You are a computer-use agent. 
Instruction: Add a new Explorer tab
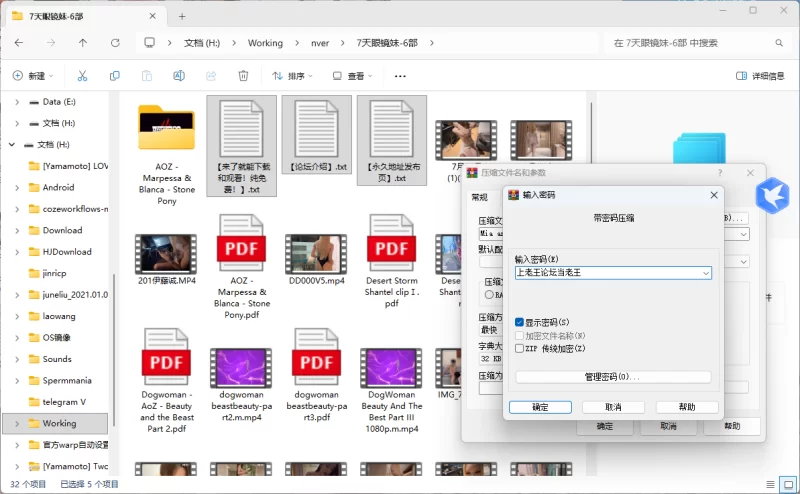[x=182, y=16]
